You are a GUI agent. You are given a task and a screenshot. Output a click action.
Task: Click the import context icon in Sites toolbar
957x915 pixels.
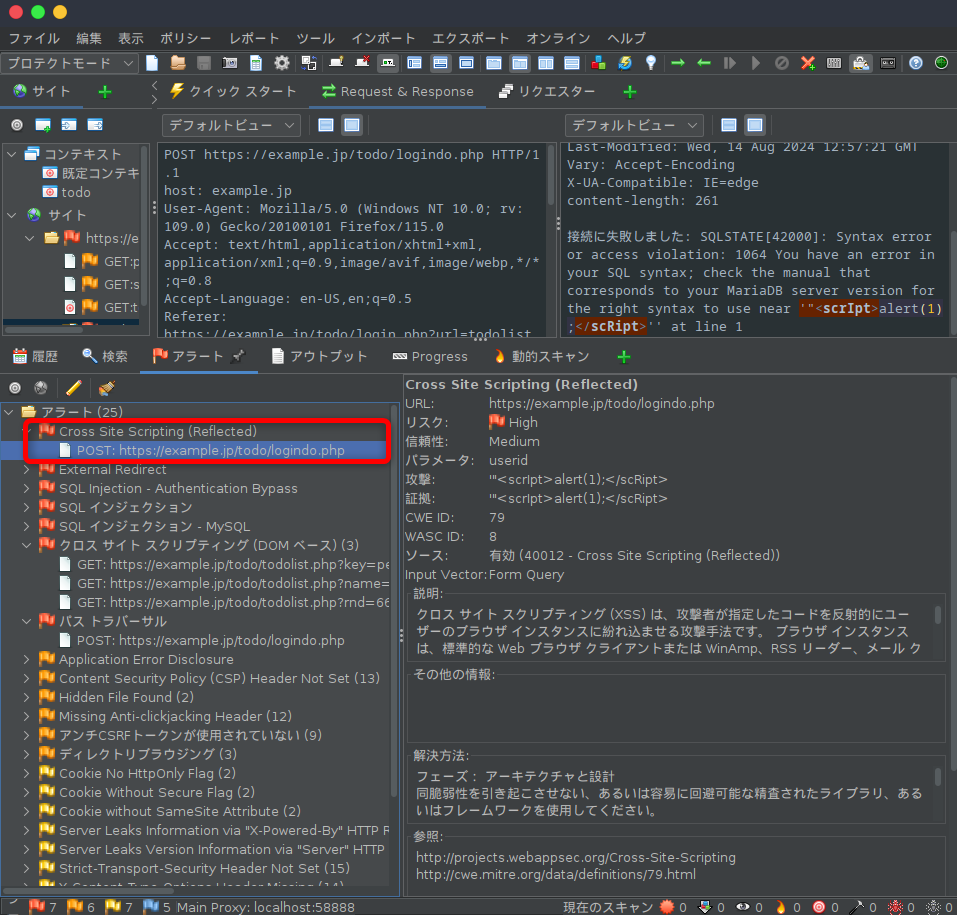point(69,125)
